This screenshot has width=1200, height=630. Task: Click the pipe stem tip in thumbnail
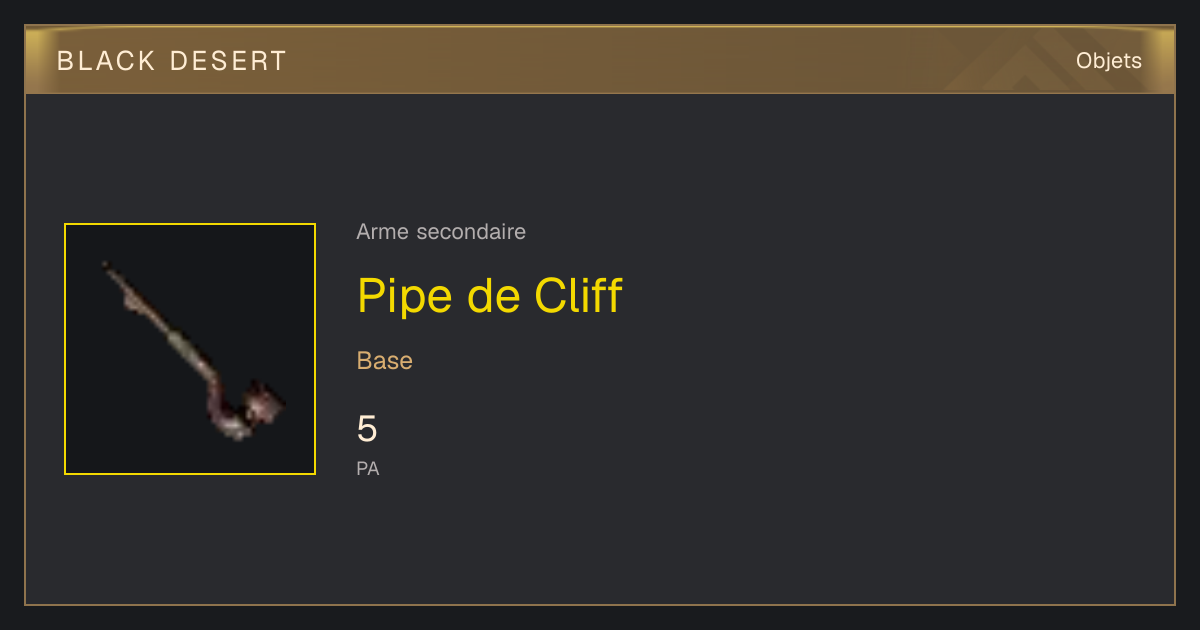108,267
